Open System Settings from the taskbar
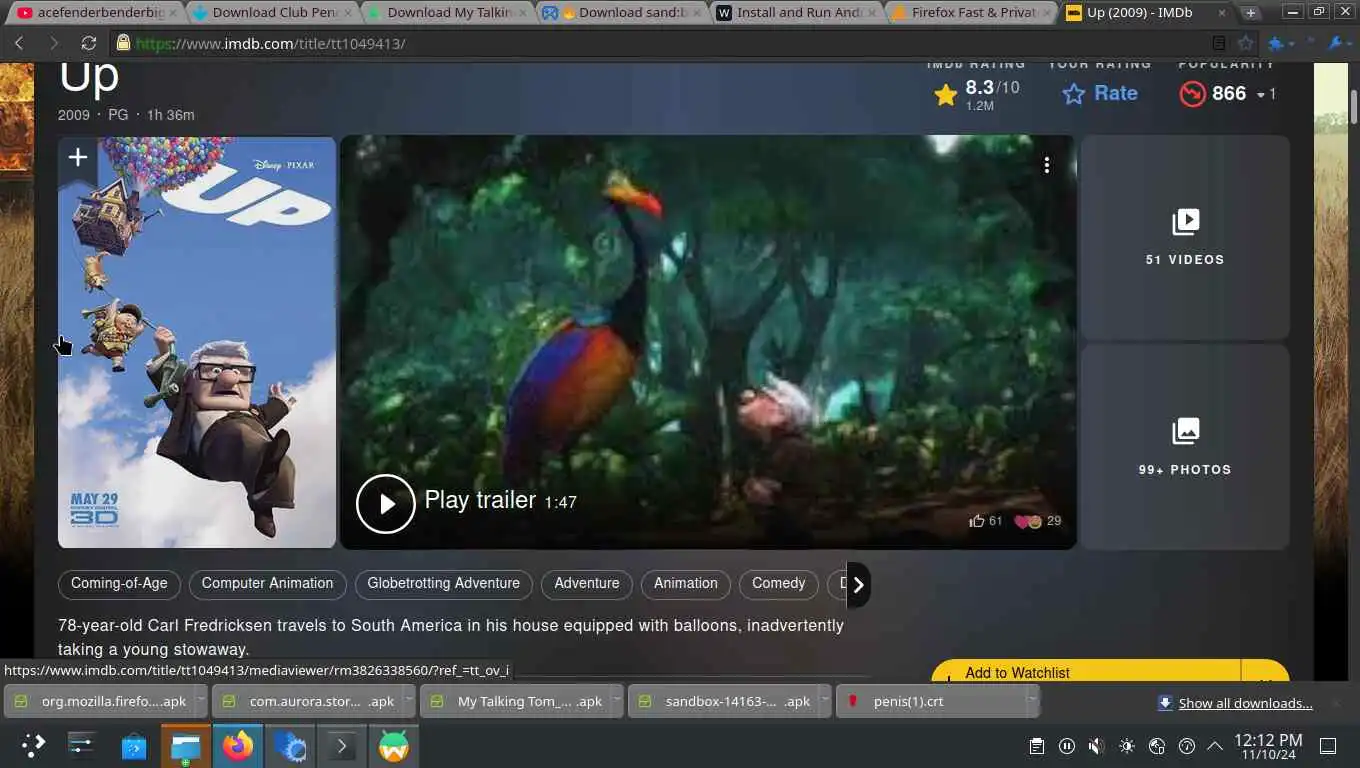 tap(82, 746)
